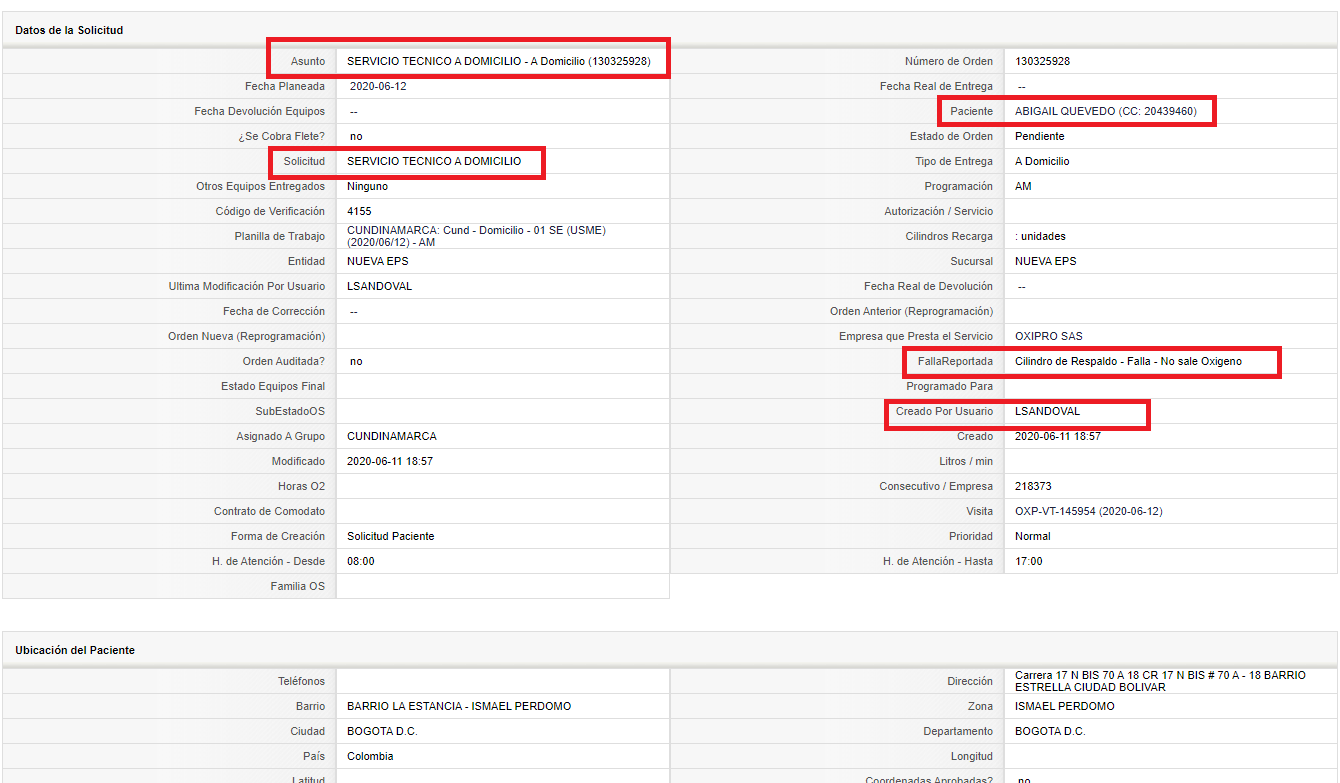Click the FallaReportada value Cilindro de Respaldo - Falla
This screenshot has width=1340, height=783.
tap(1128, 361)
